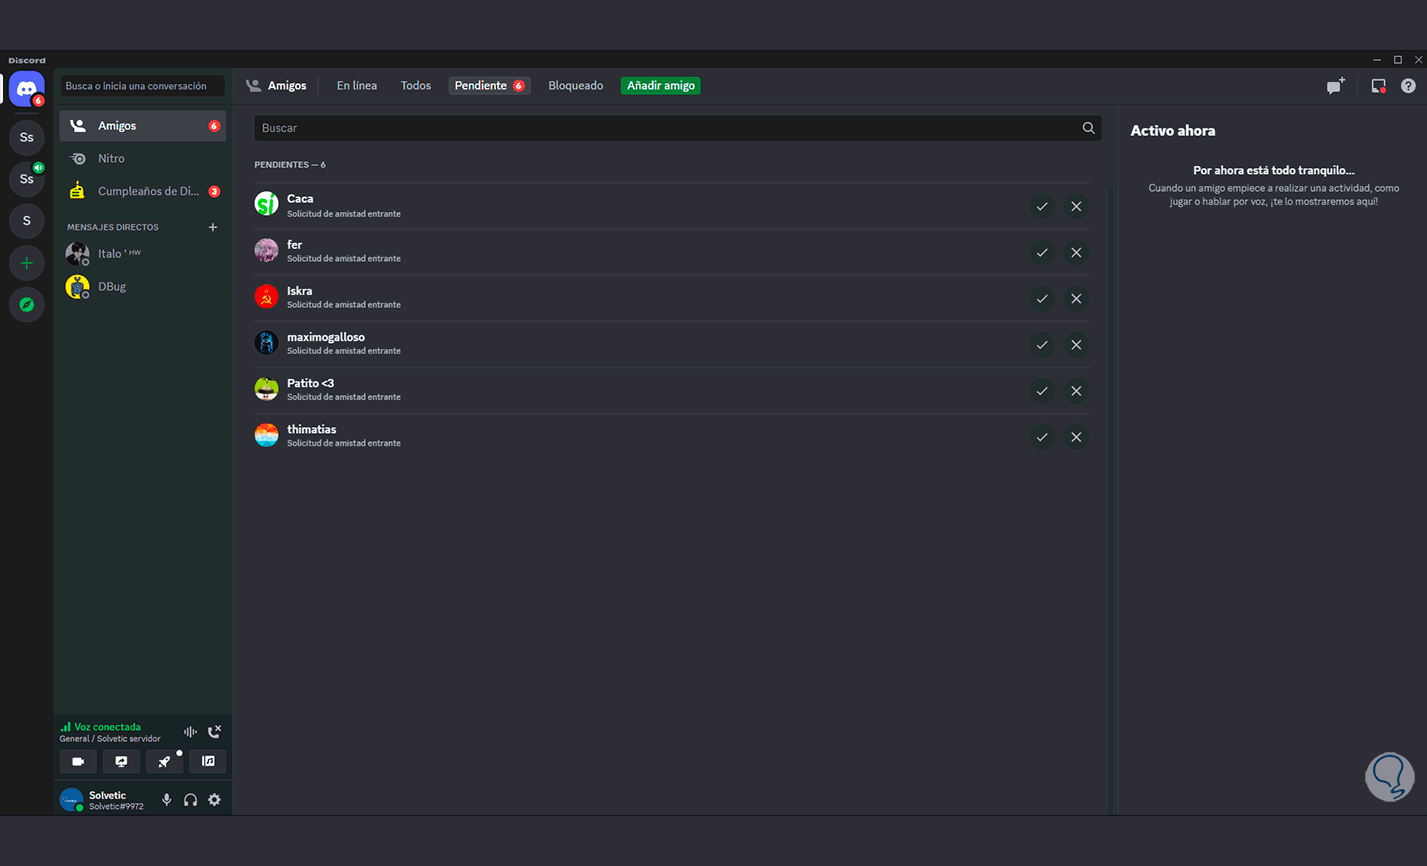Screen dimensions: 1427x866
Task: Disconnect from the voice channel
Action: (x=214, y=732)
